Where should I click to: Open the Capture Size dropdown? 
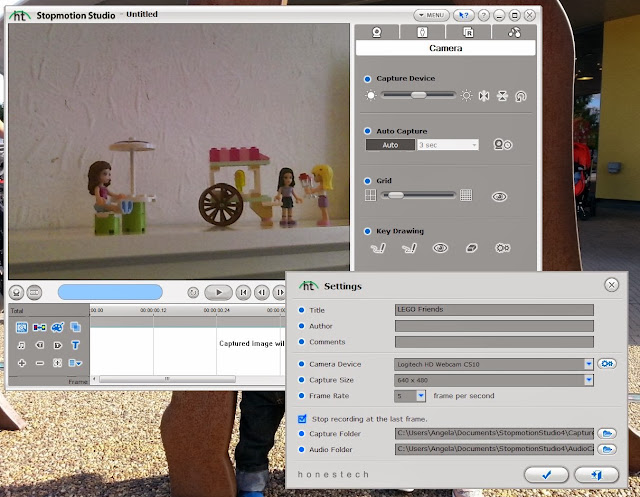click(588, 380)
